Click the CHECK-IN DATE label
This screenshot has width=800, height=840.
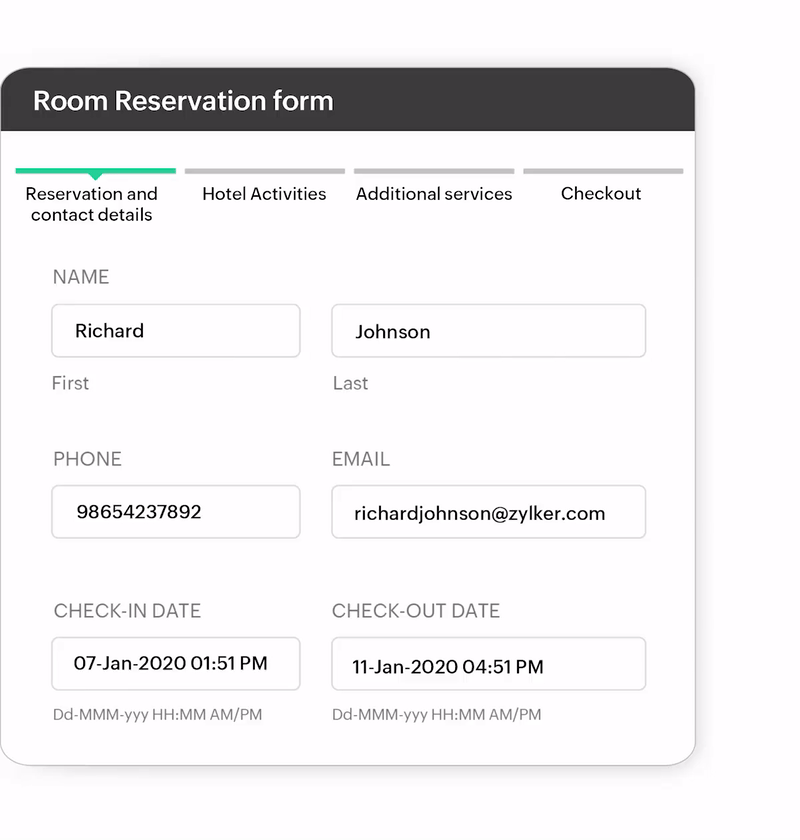click(127, 611)
